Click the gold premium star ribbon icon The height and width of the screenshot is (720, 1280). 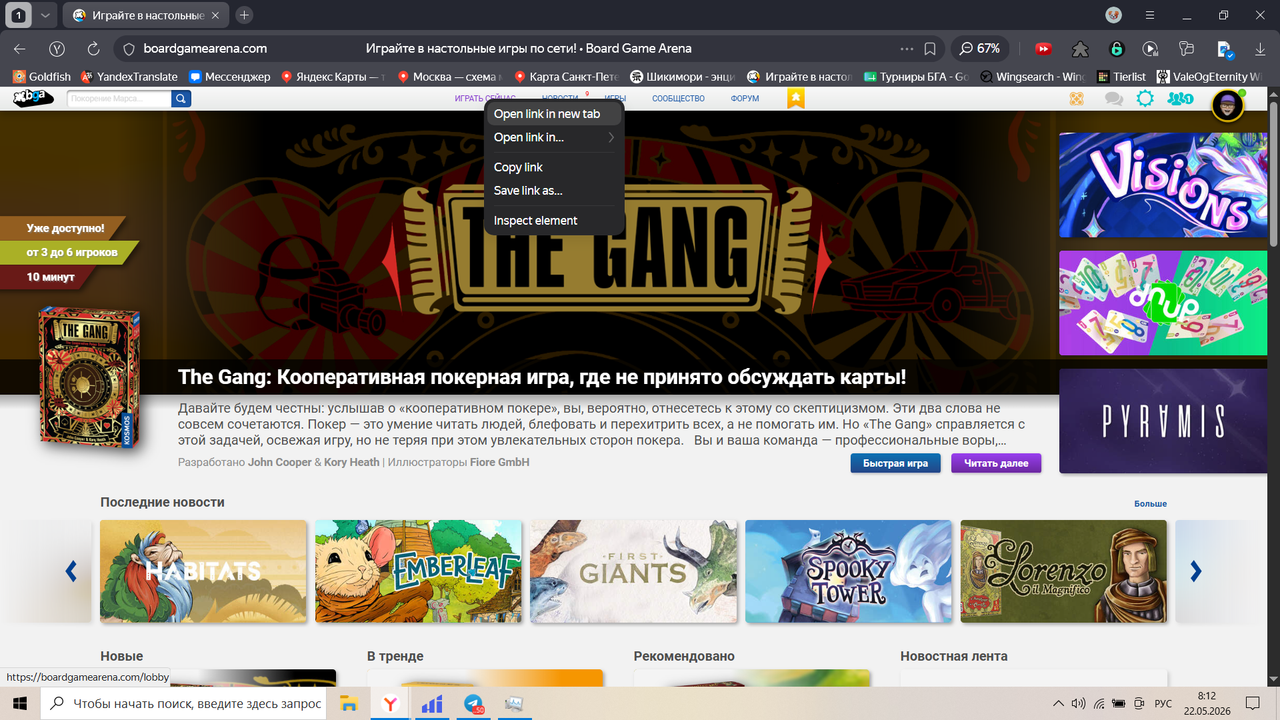(x=795, y=98)
